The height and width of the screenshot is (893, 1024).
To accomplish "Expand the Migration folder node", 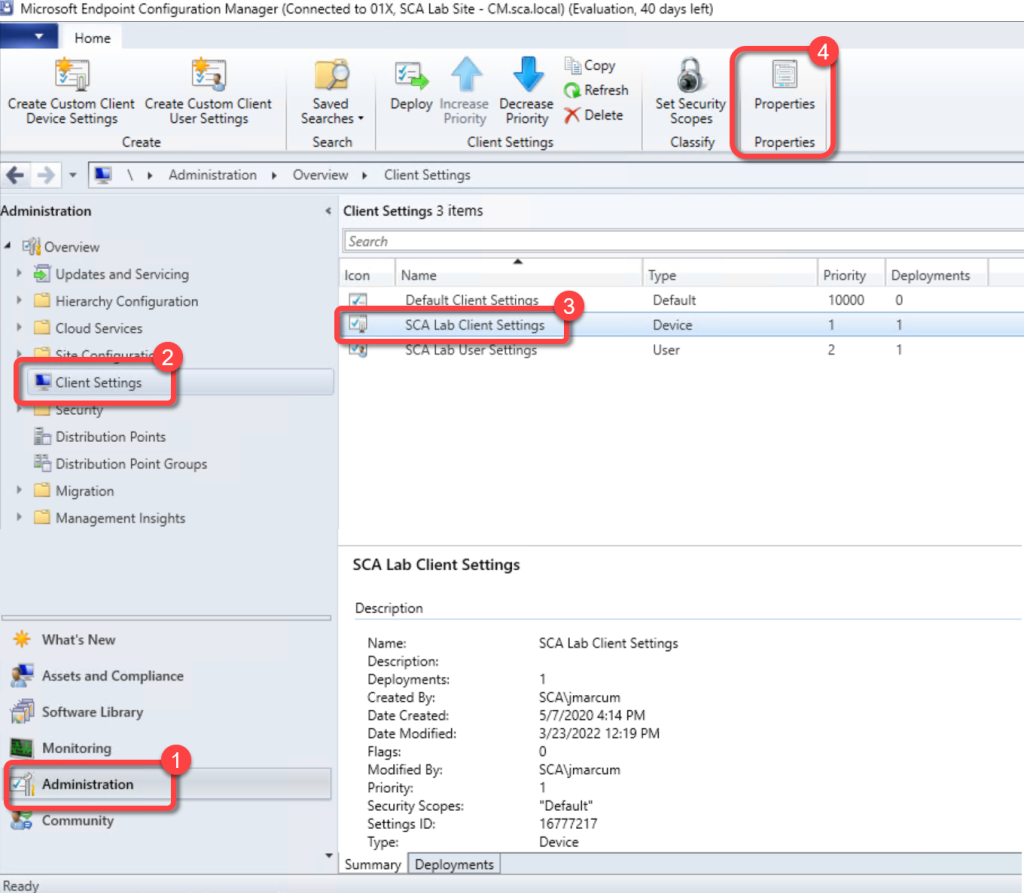I will (x=18, y=491).
